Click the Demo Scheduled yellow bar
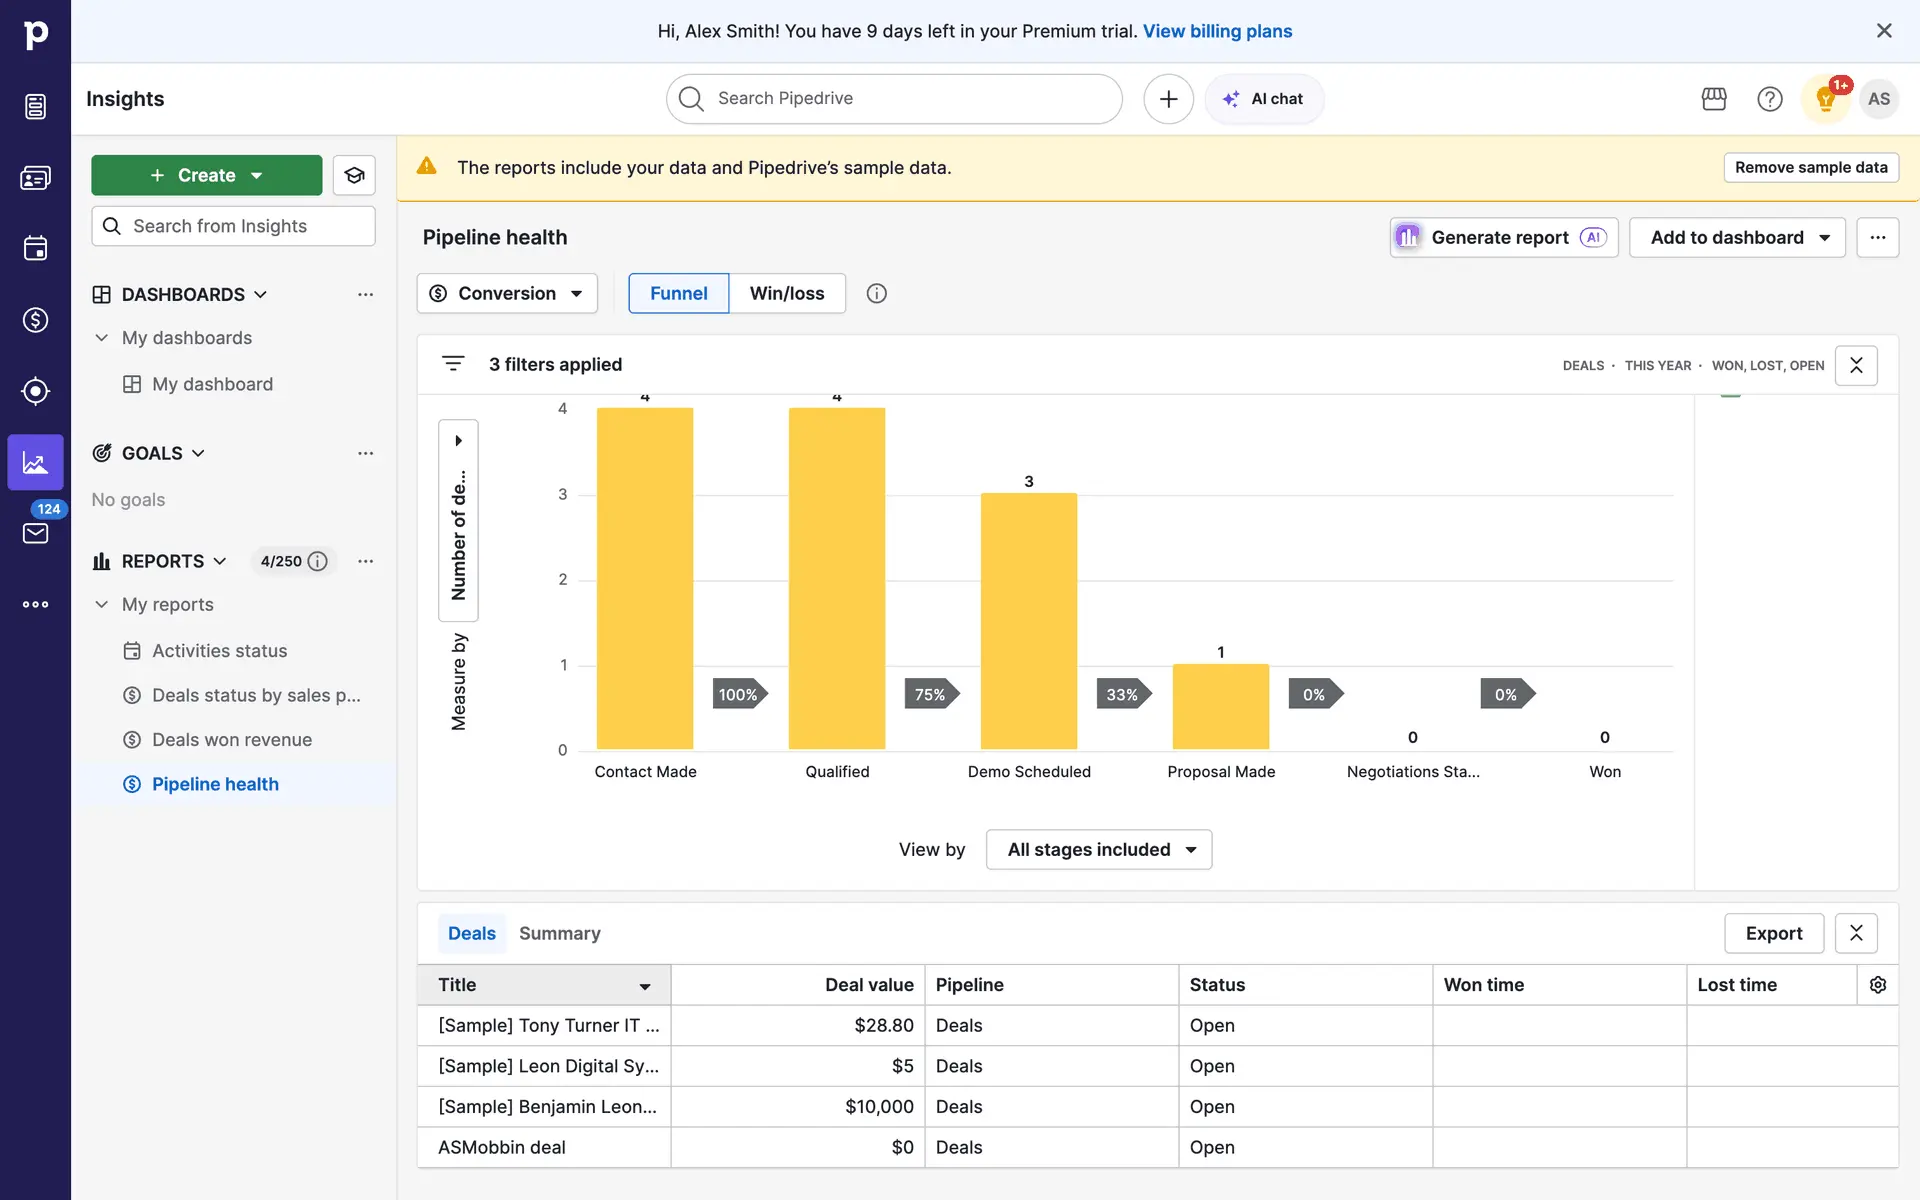Image resolution: width=1920 pixels, height=1200 pixels. tap(1028, 620)
